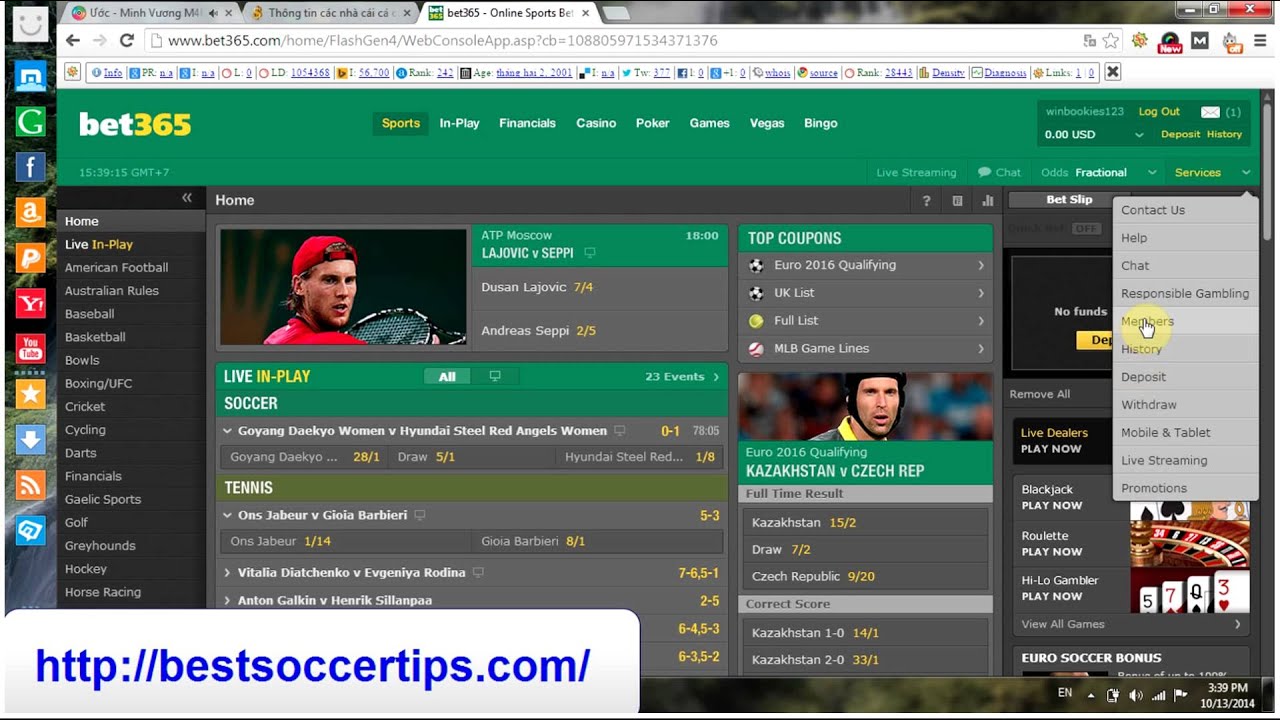Collapse the sports sidebar with double arrow
The image size is (1280, 720).
[x=187, y=198]
